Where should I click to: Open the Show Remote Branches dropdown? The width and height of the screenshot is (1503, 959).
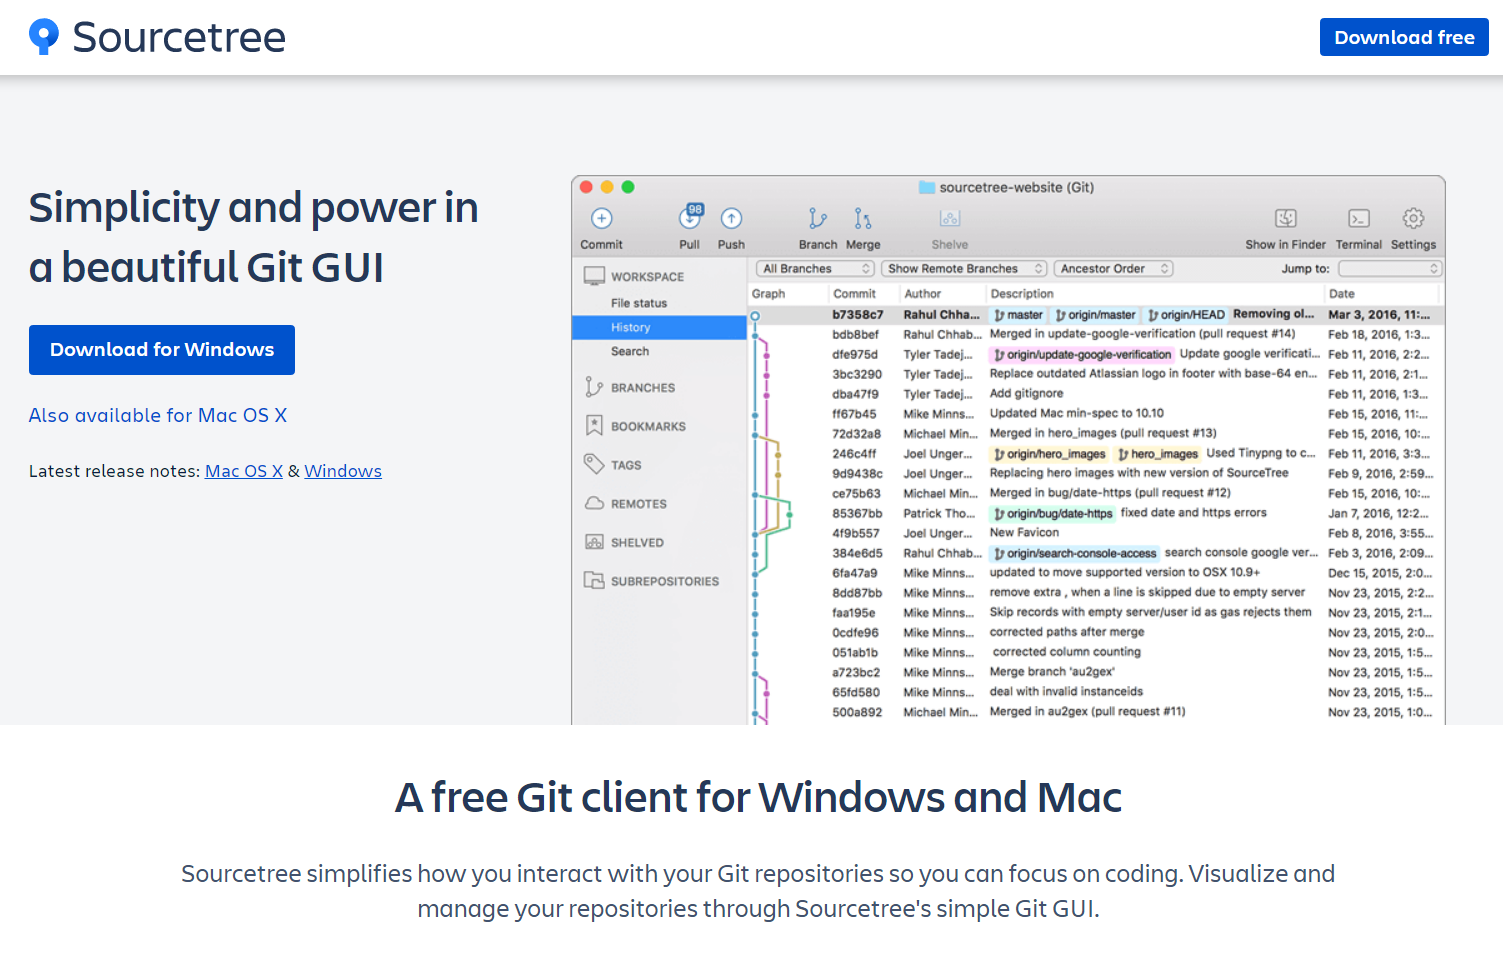[964, 269]
